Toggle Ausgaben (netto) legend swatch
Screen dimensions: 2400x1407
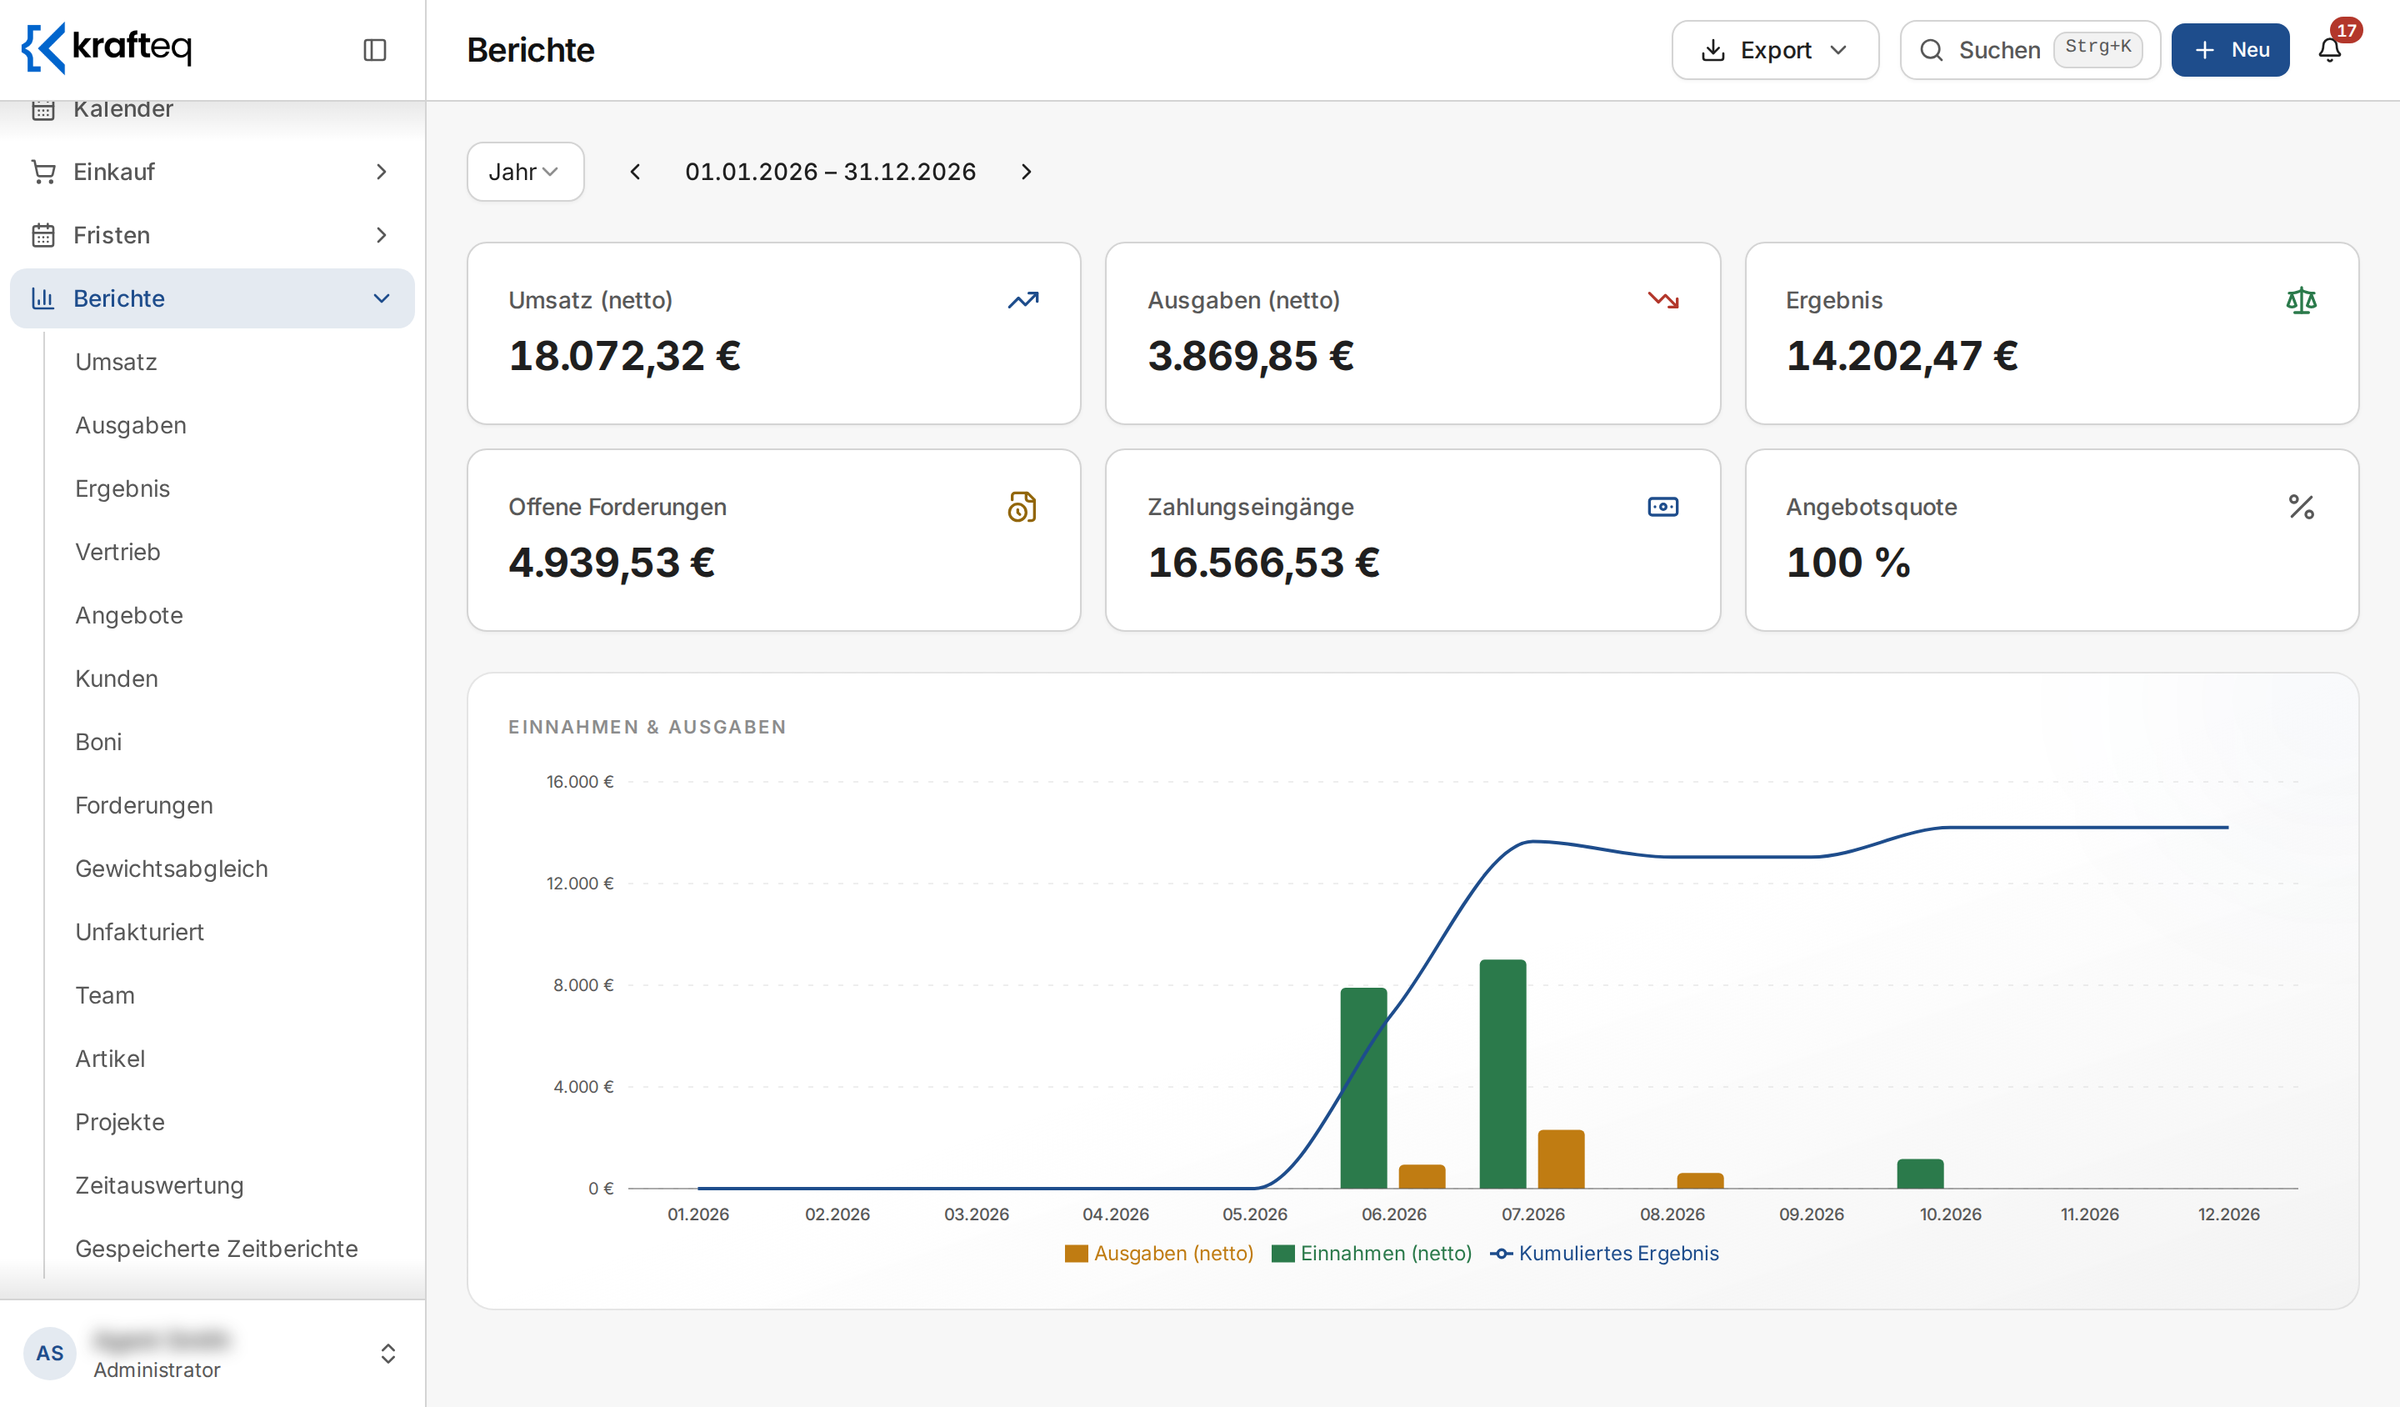pos(1076,1254)
